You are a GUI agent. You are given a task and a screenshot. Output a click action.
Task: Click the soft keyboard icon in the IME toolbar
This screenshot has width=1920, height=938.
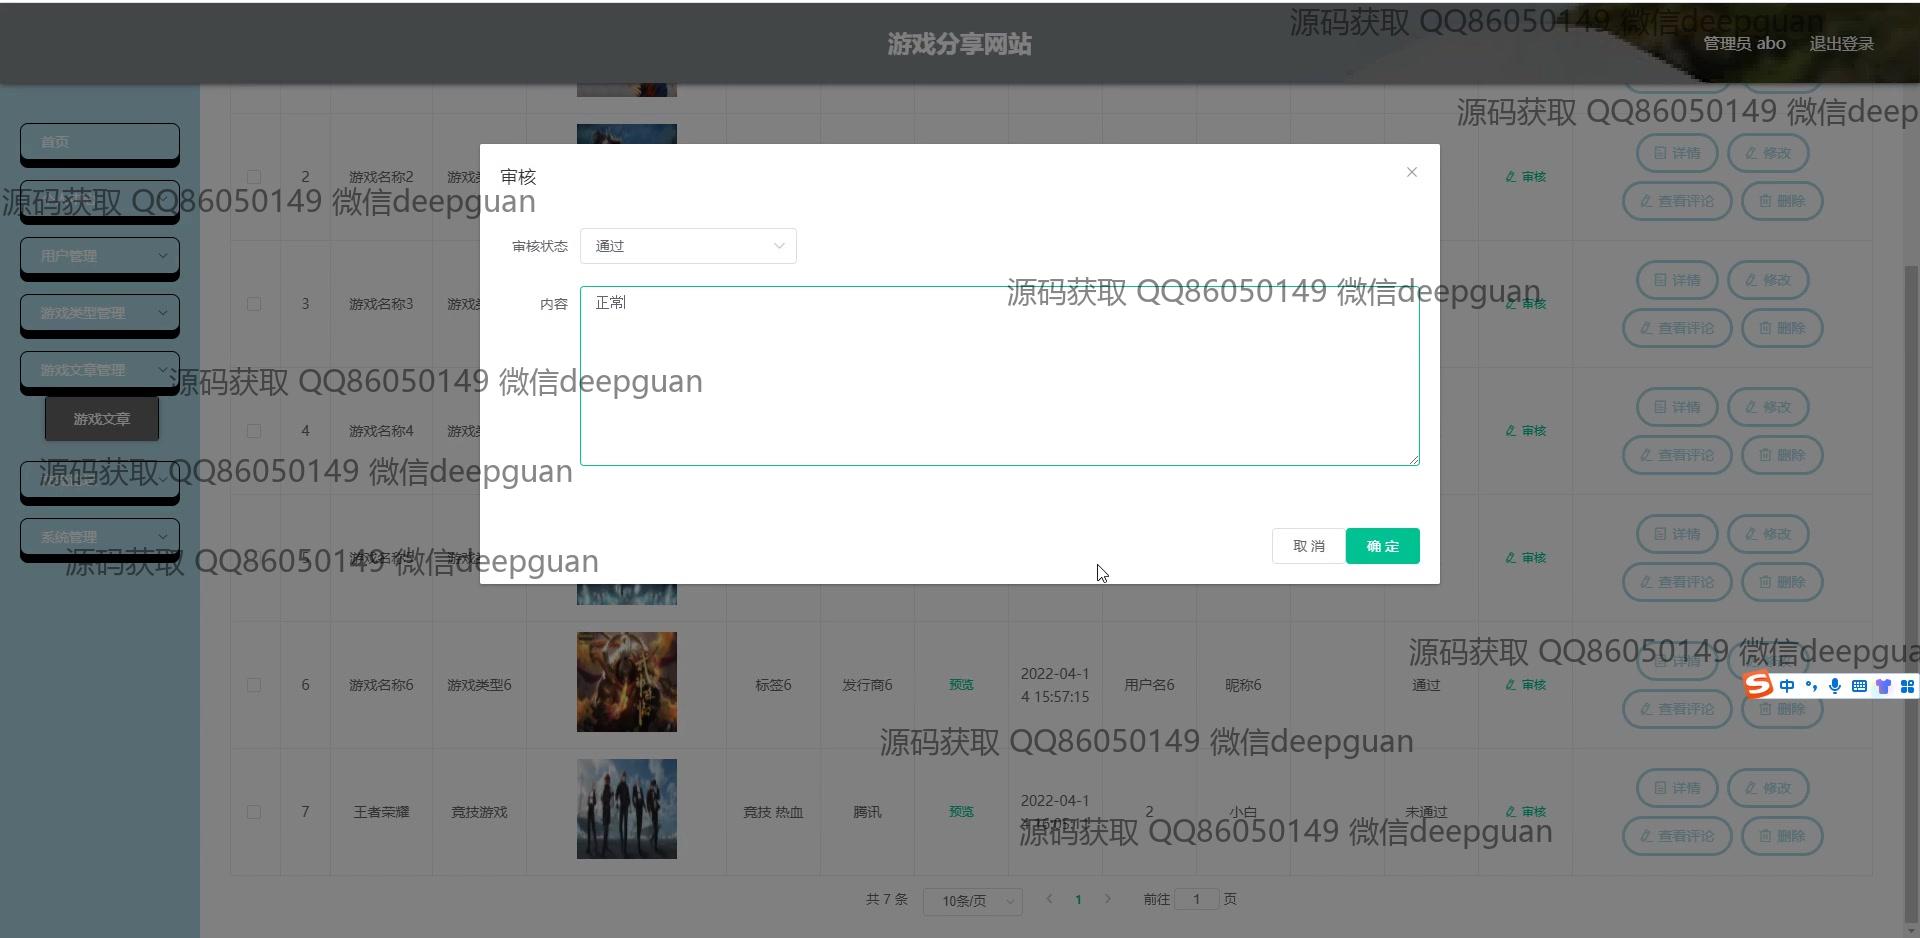click(1859, 686)
